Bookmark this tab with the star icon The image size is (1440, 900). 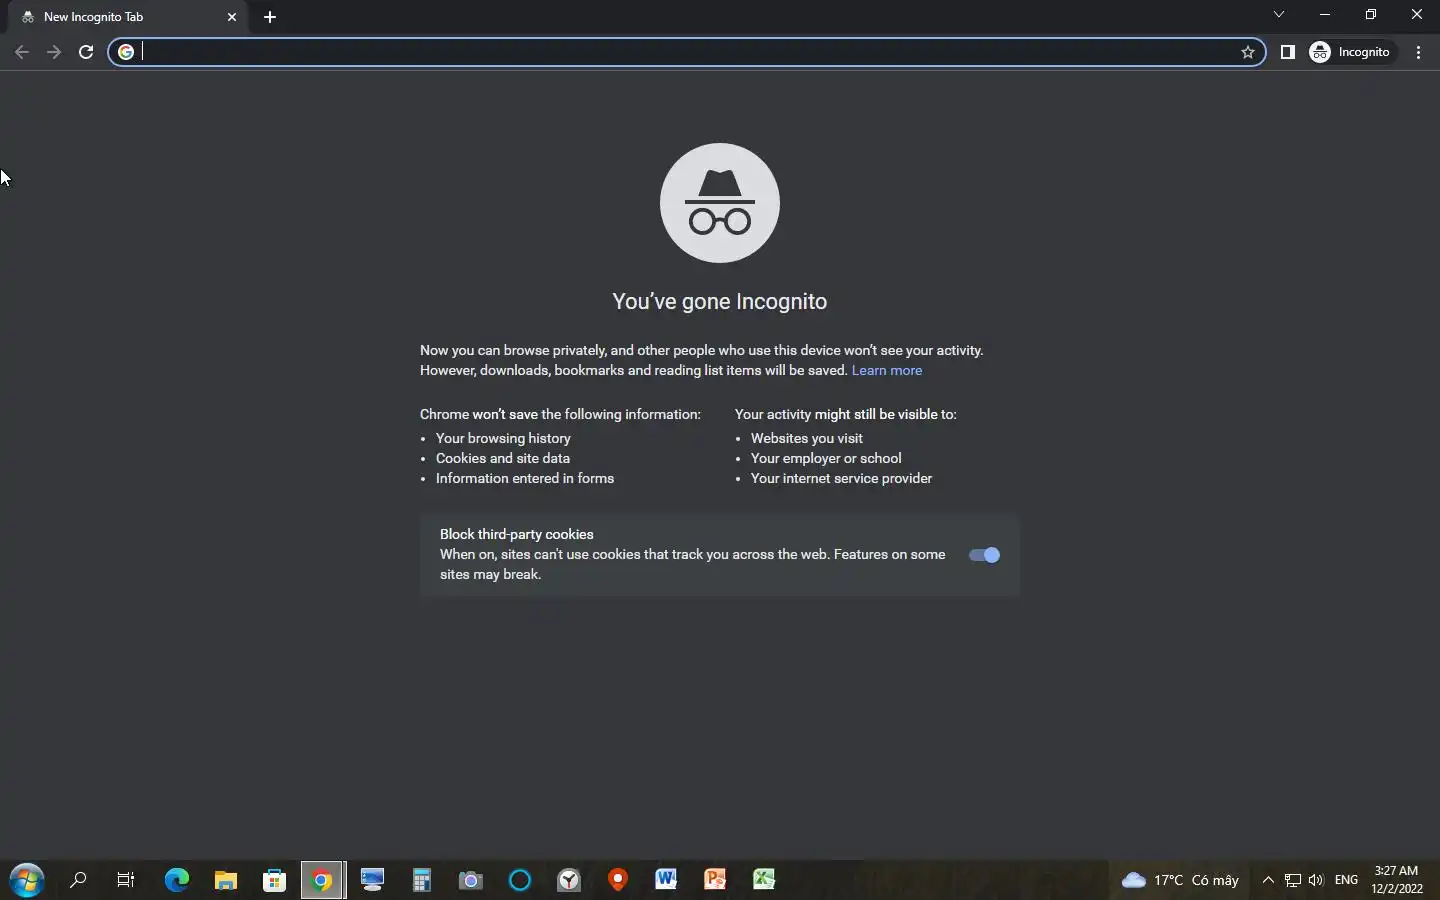1248,52
